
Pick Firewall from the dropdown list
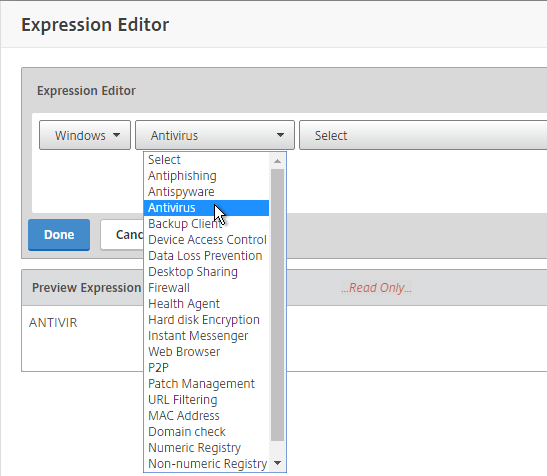click(207, 288)
